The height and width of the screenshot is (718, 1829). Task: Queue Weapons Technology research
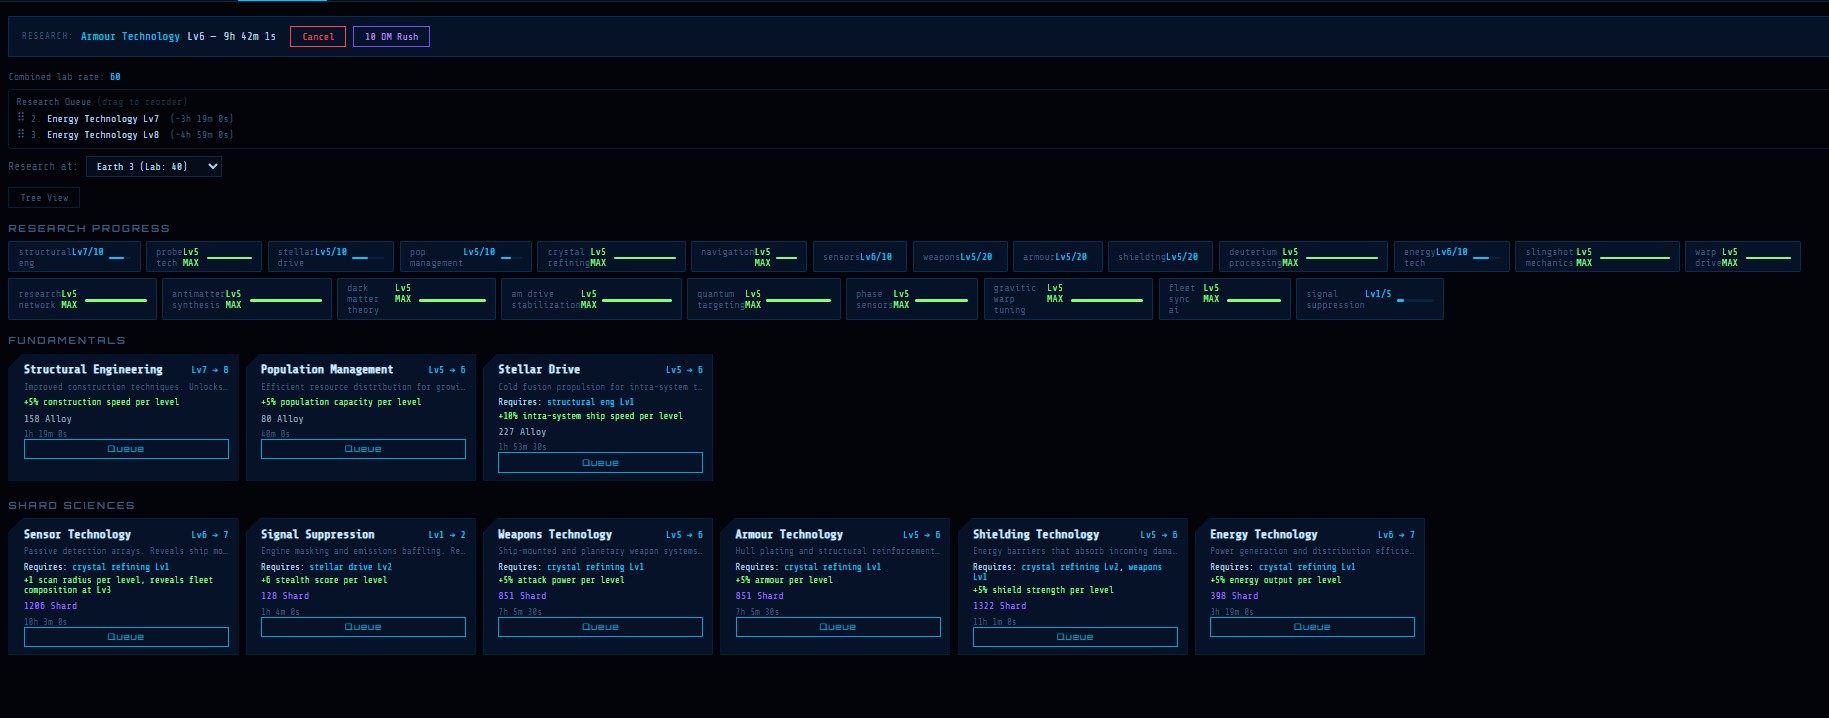coord(600,627)
